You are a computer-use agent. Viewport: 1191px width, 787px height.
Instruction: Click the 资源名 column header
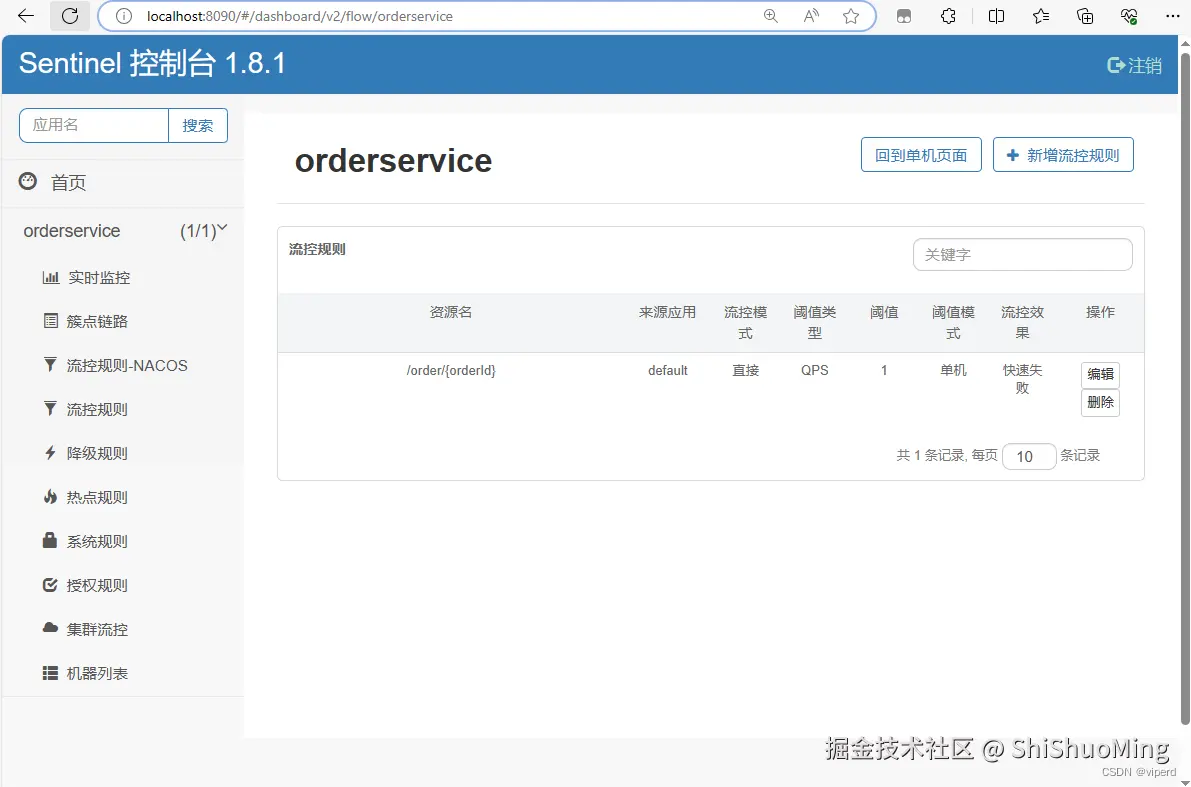click(451, 312)
